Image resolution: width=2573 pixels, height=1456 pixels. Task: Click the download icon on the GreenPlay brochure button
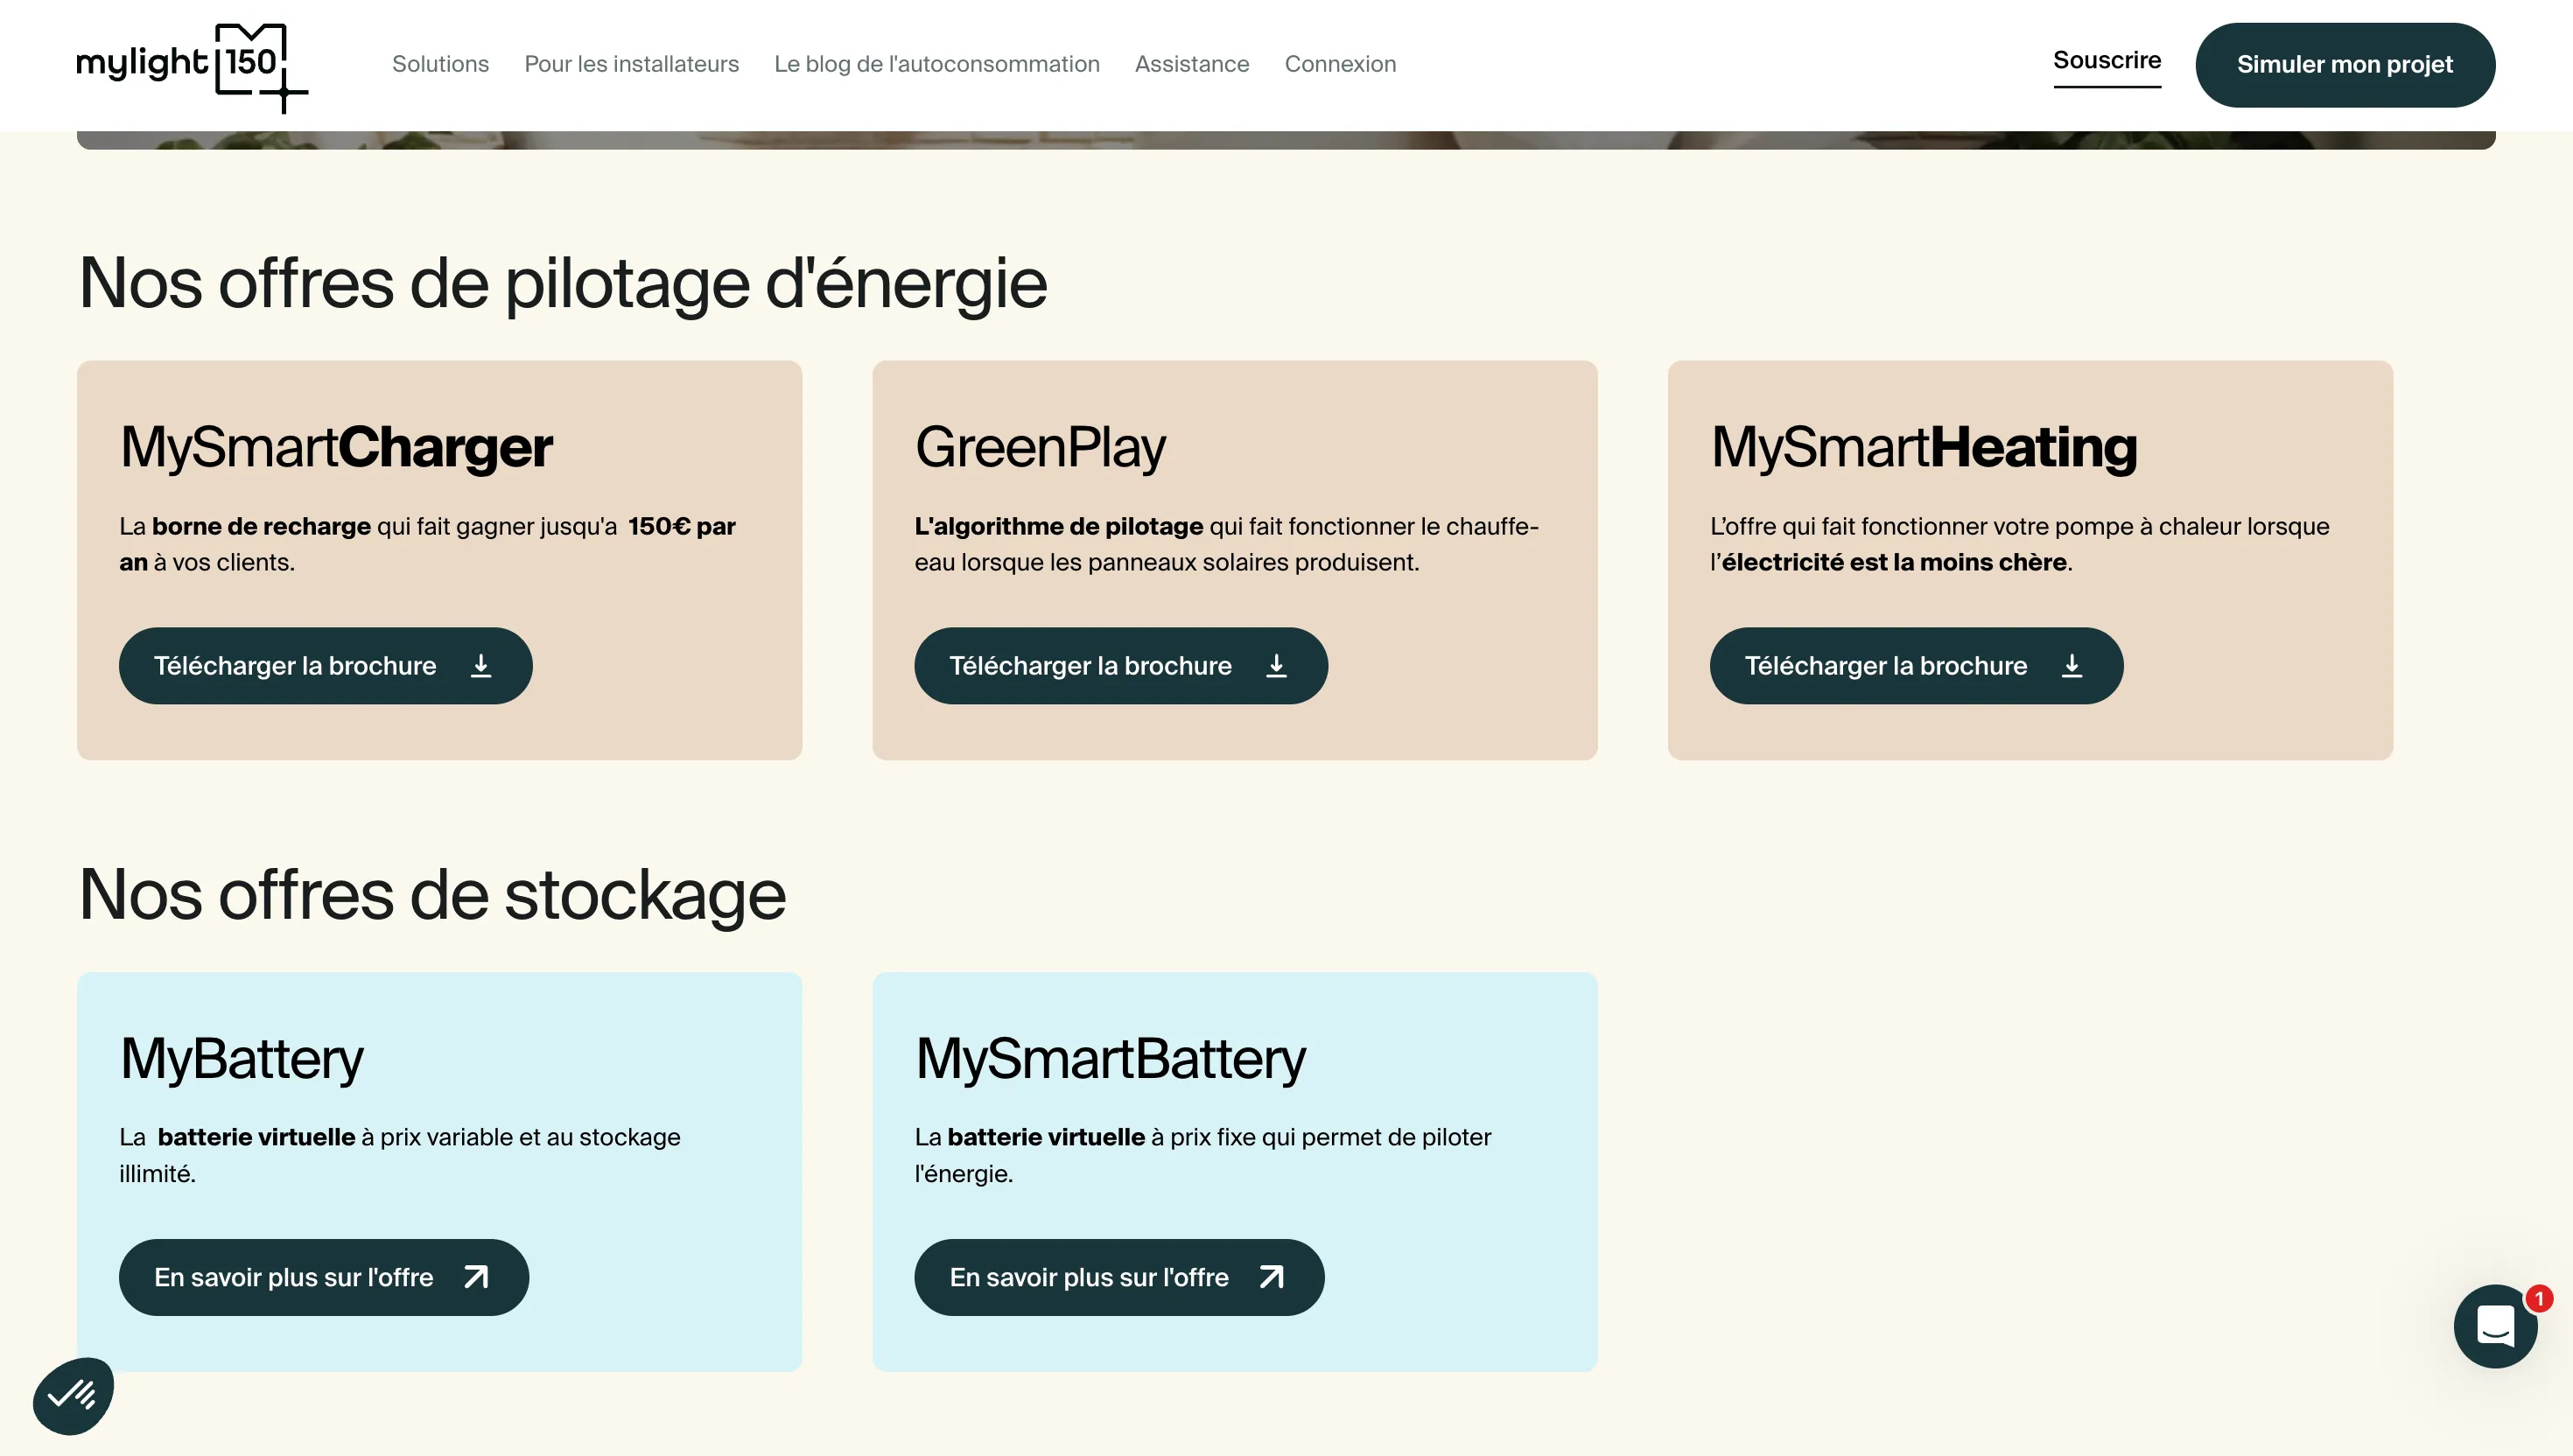pyautogui.click(x=1276, y=666)
